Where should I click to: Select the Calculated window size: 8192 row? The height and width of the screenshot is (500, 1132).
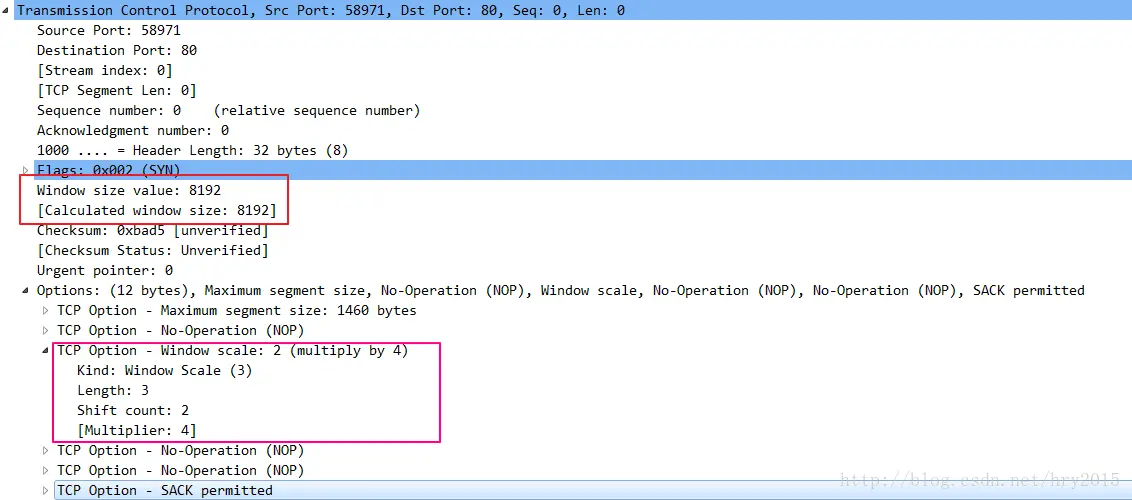click(x=157, y=211)
